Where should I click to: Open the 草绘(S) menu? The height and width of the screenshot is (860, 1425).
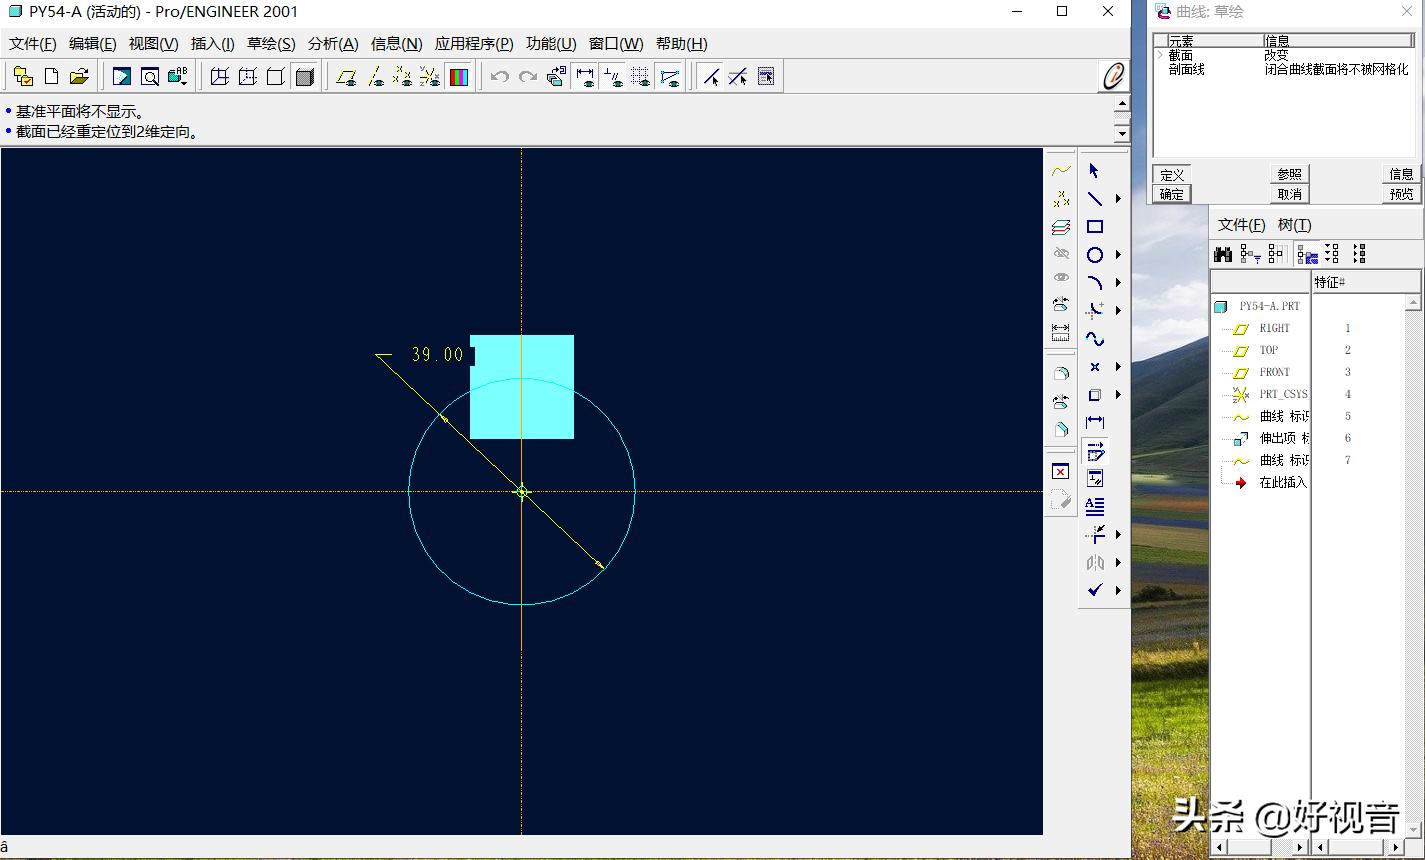click(271, 44)
